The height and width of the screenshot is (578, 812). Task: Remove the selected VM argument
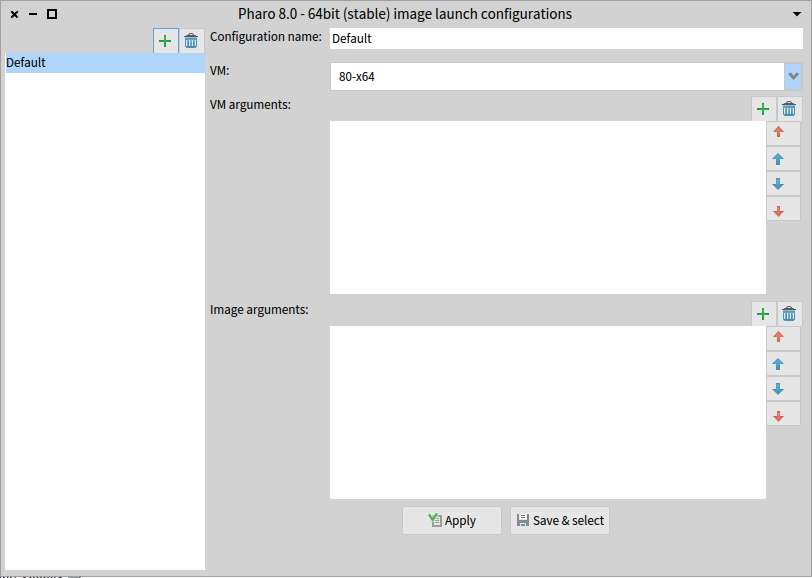[789, 109]
